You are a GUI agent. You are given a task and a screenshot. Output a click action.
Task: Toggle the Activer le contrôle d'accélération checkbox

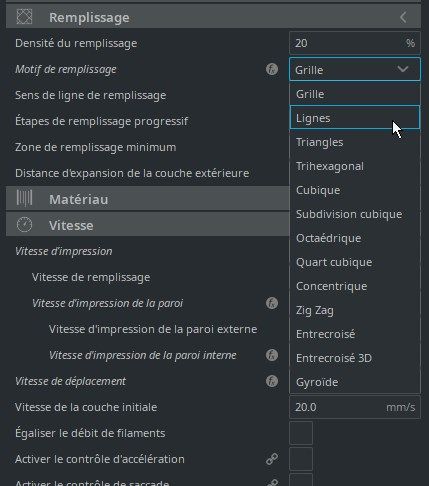click(301, 459)
